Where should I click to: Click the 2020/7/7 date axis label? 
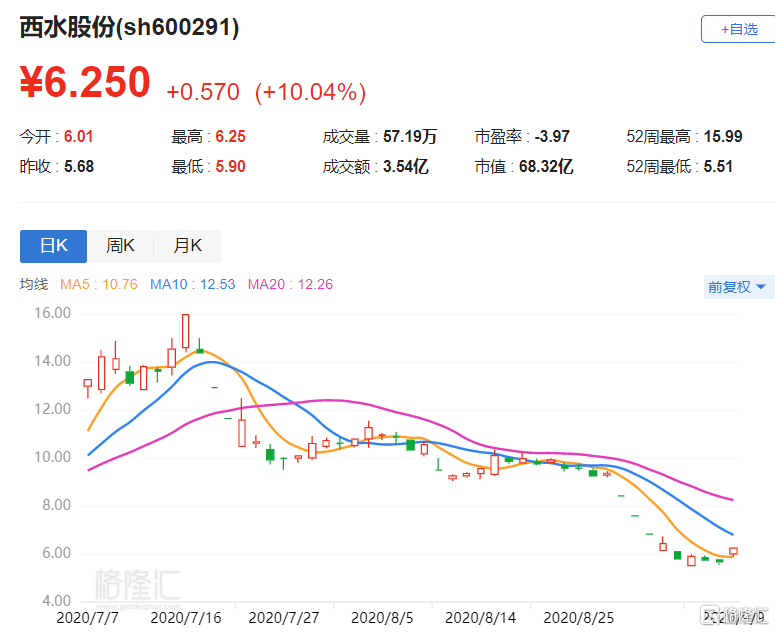[x=87, y=618]
